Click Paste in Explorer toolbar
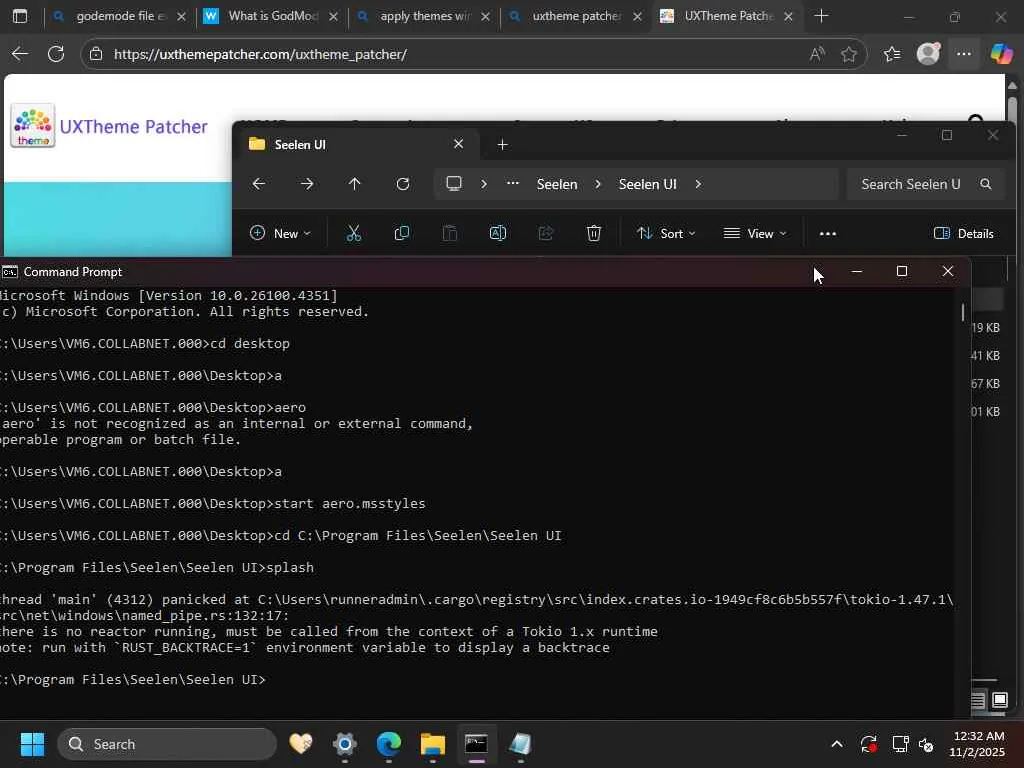 pos(450,233)
